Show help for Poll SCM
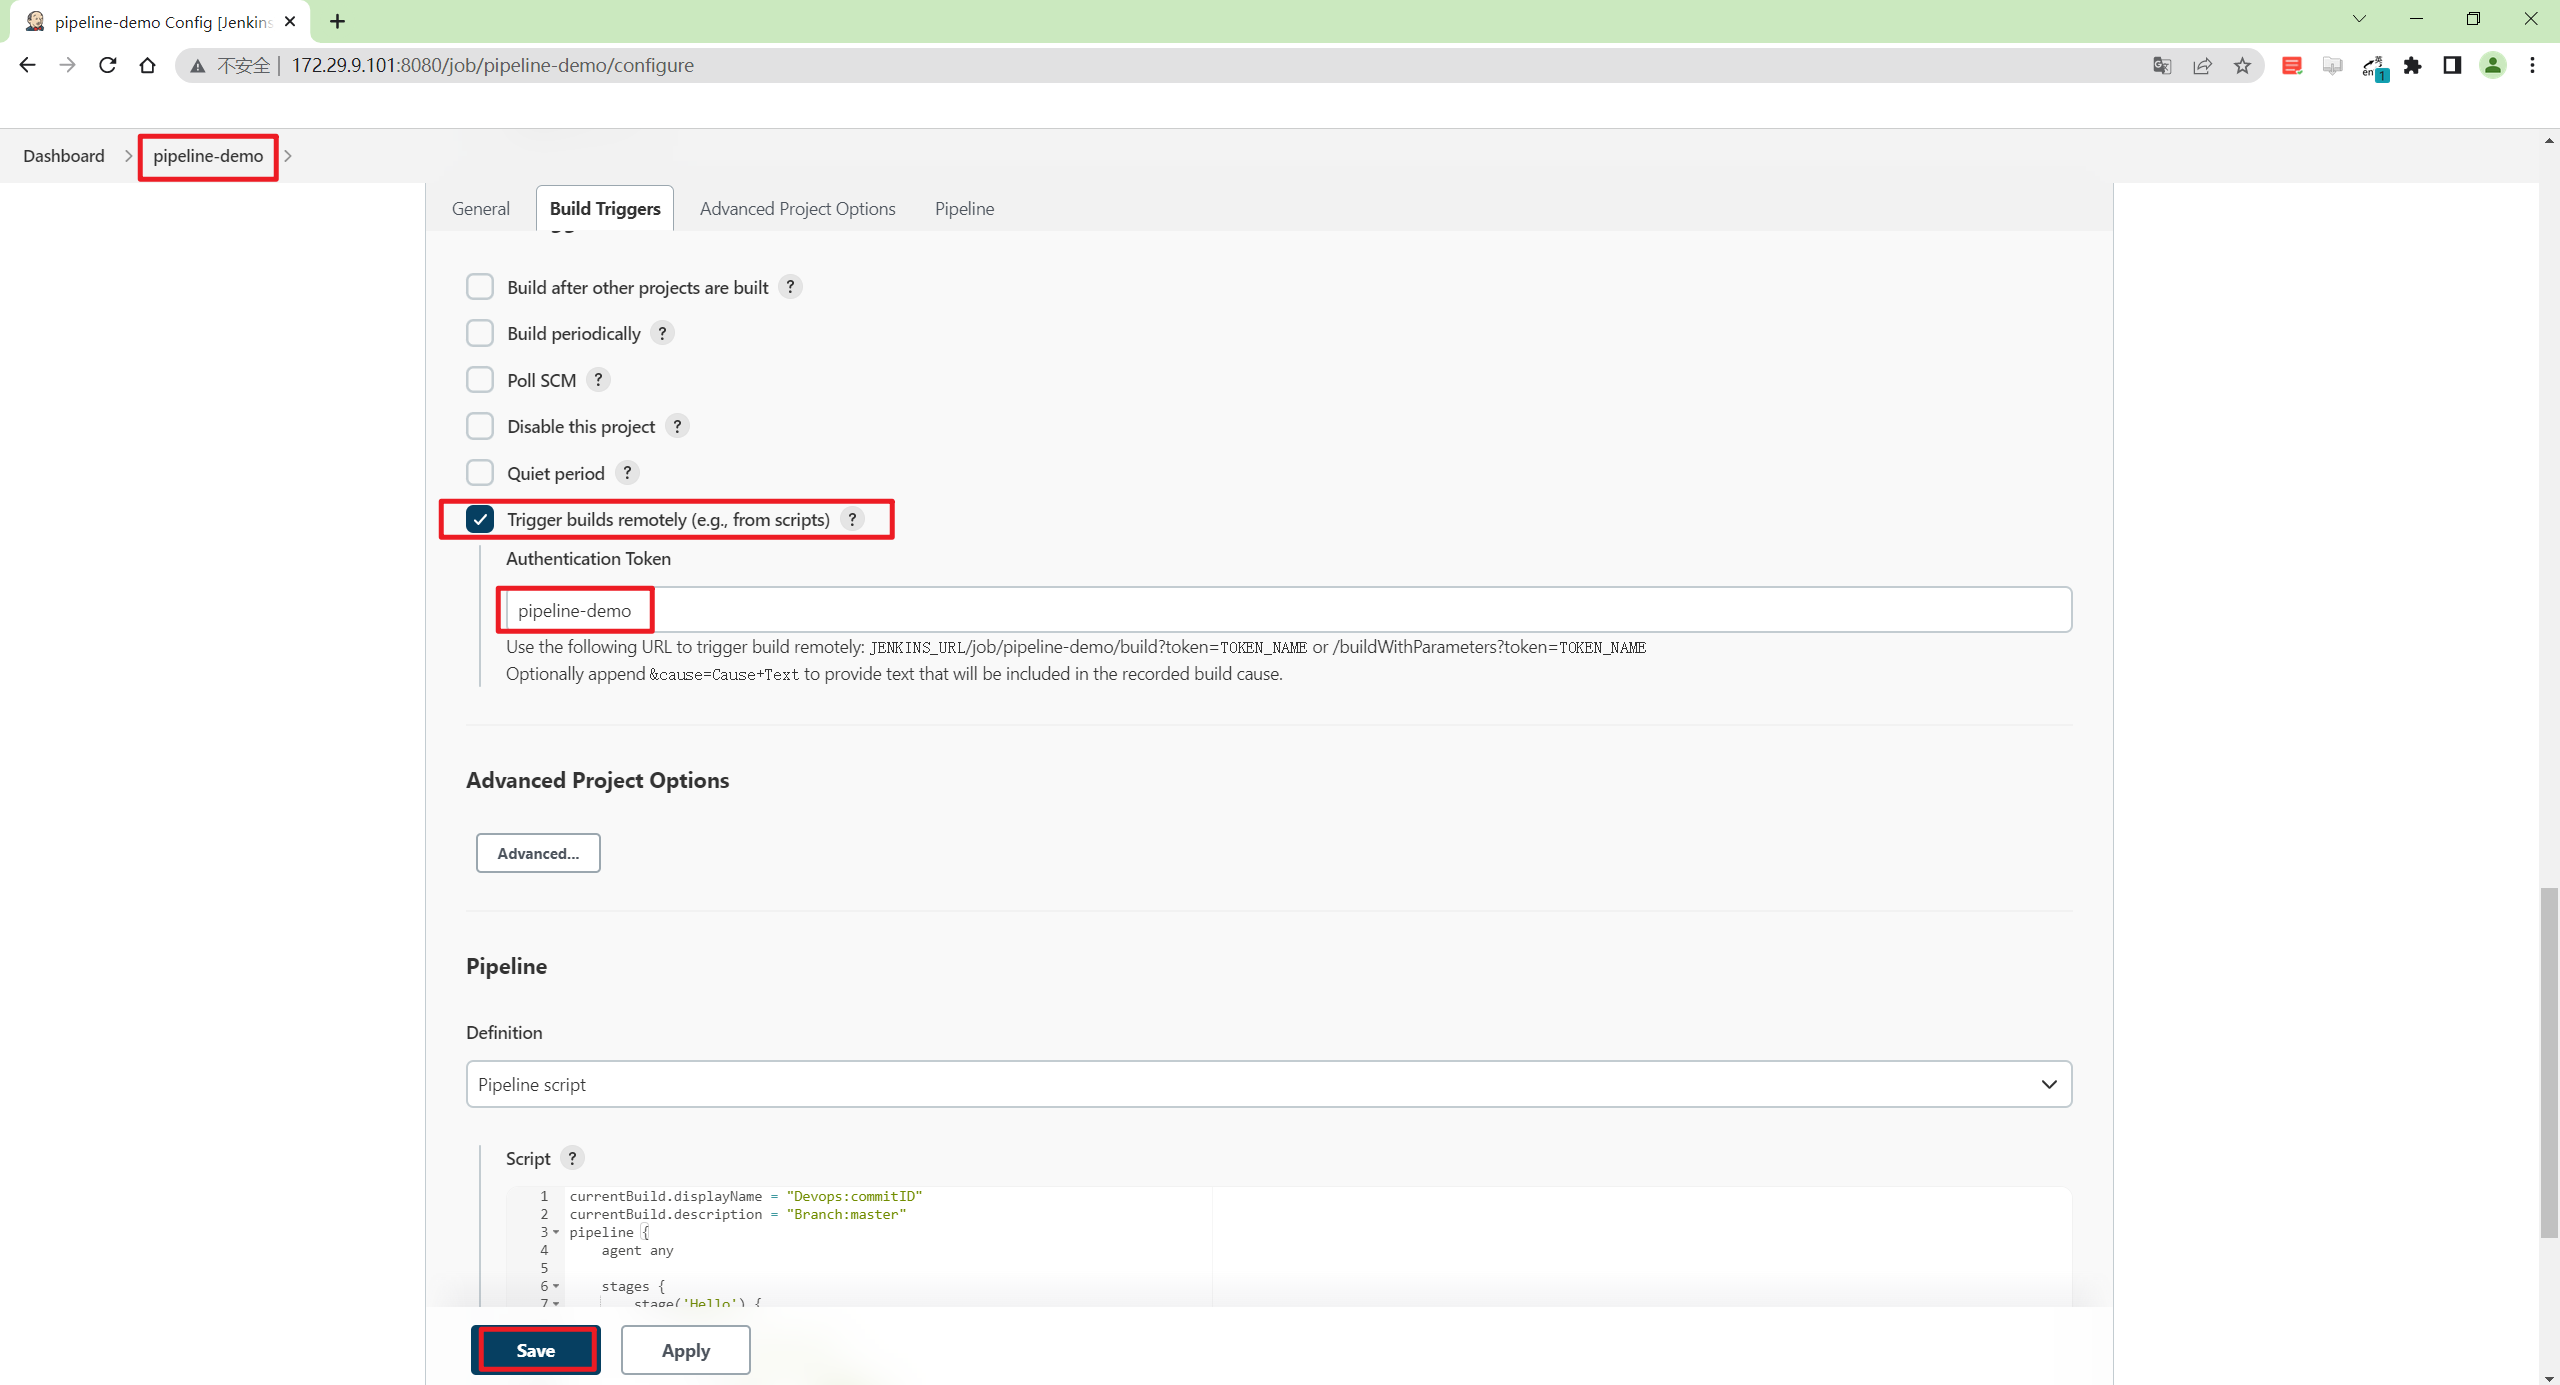 598,380
